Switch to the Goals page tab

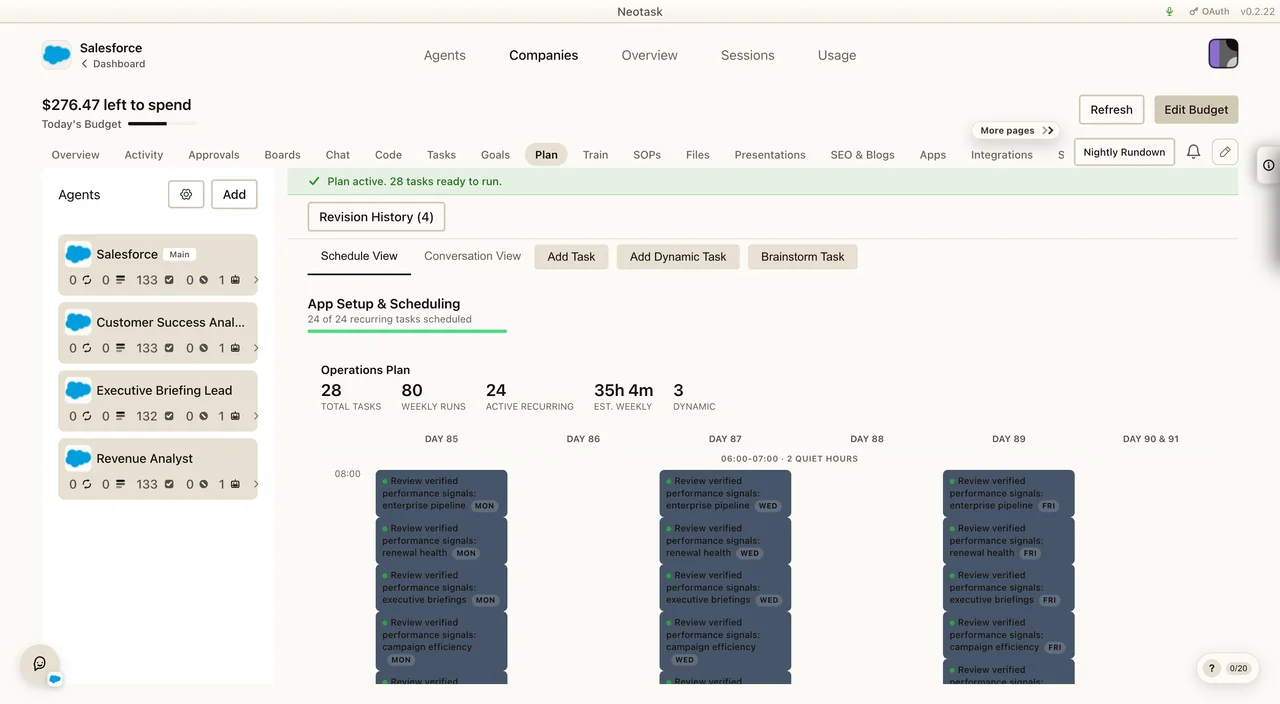[x=495, y=155]
